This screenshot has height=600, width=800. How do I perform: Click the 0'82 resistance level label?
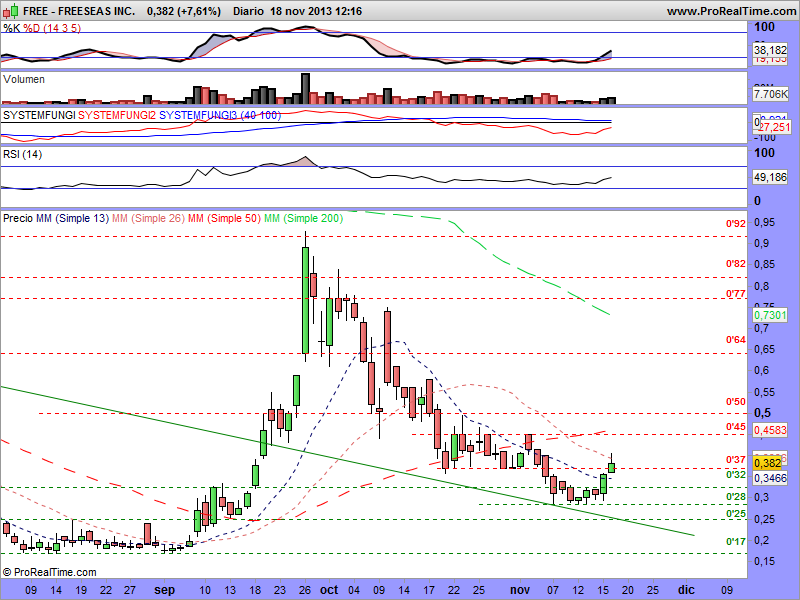tap(736, 264)
